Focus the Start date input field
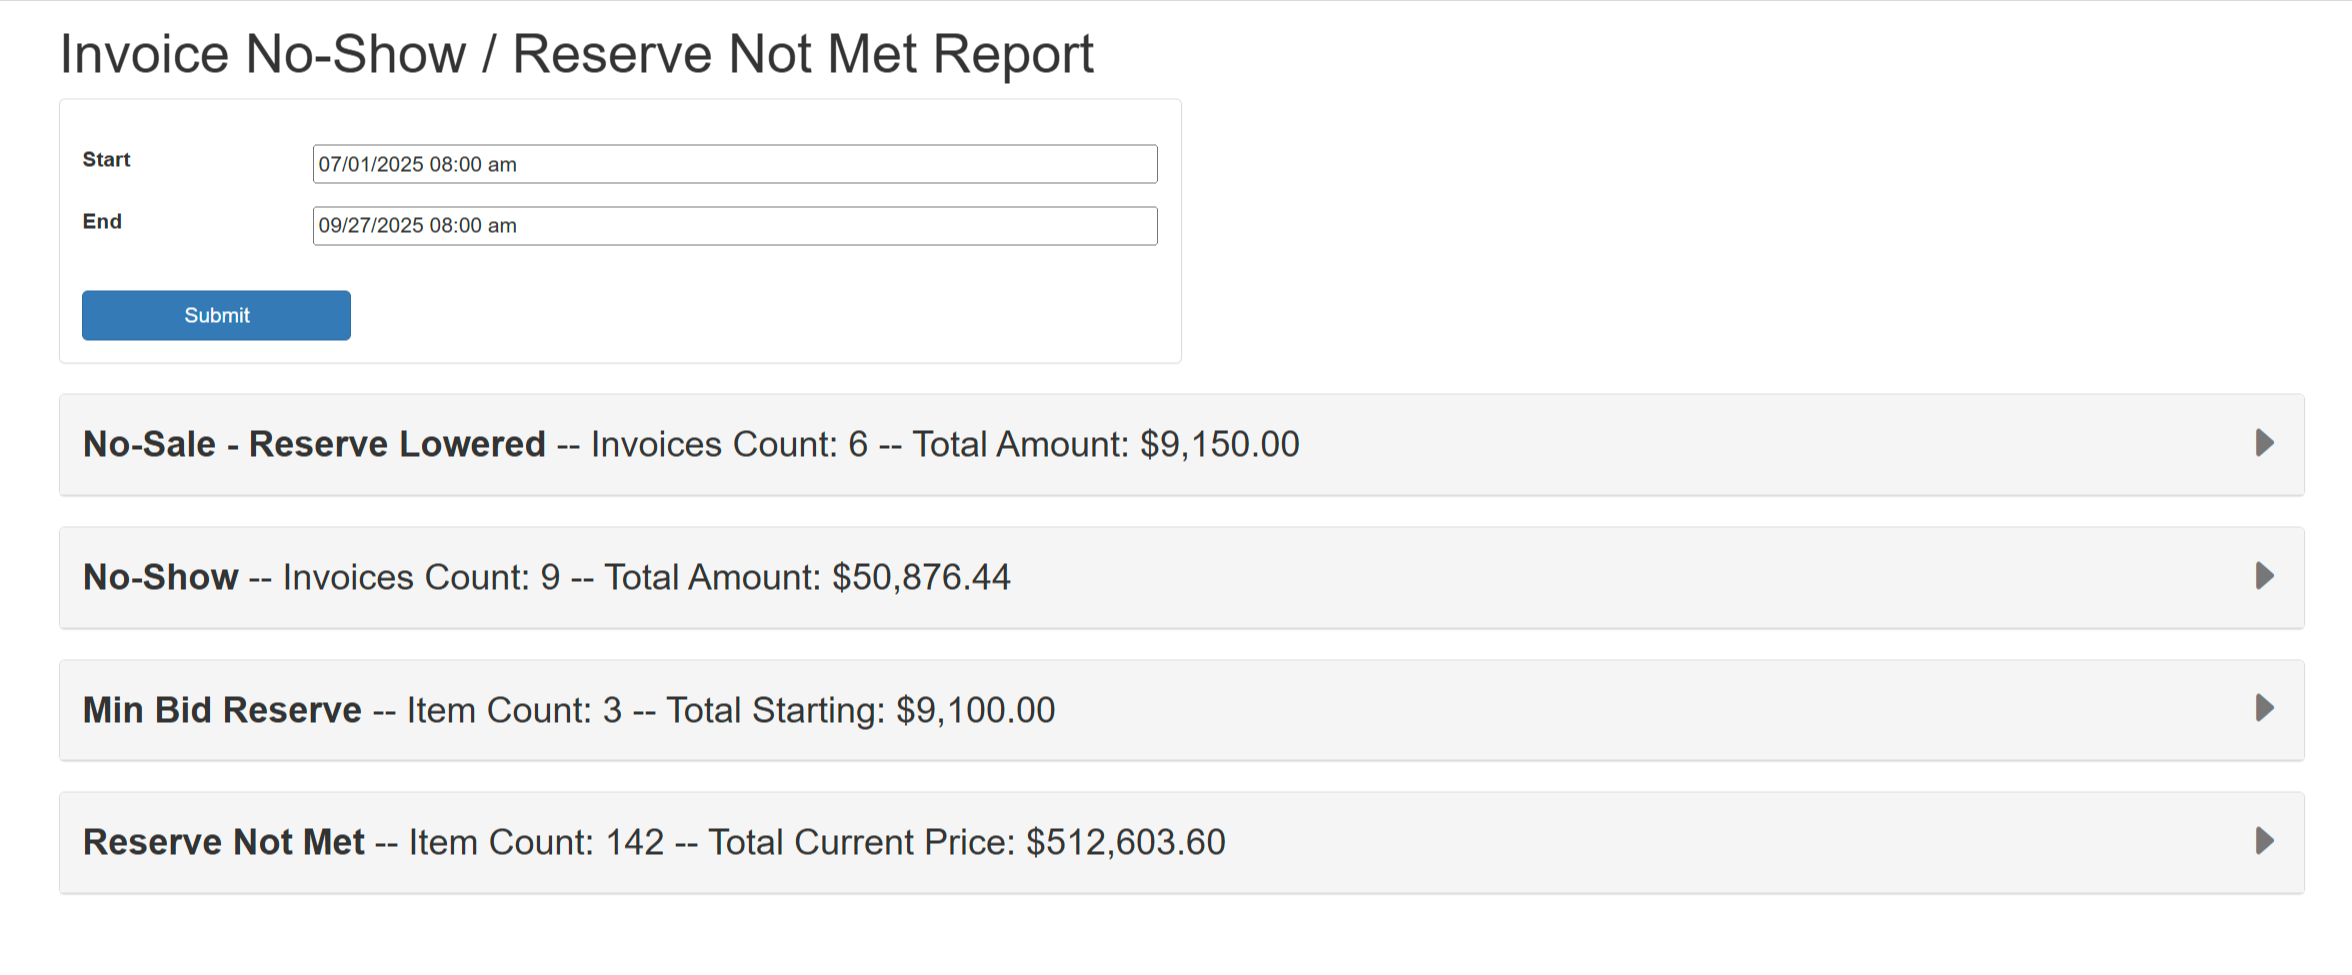Screen dimensions: 2352x975 point(735,164)
